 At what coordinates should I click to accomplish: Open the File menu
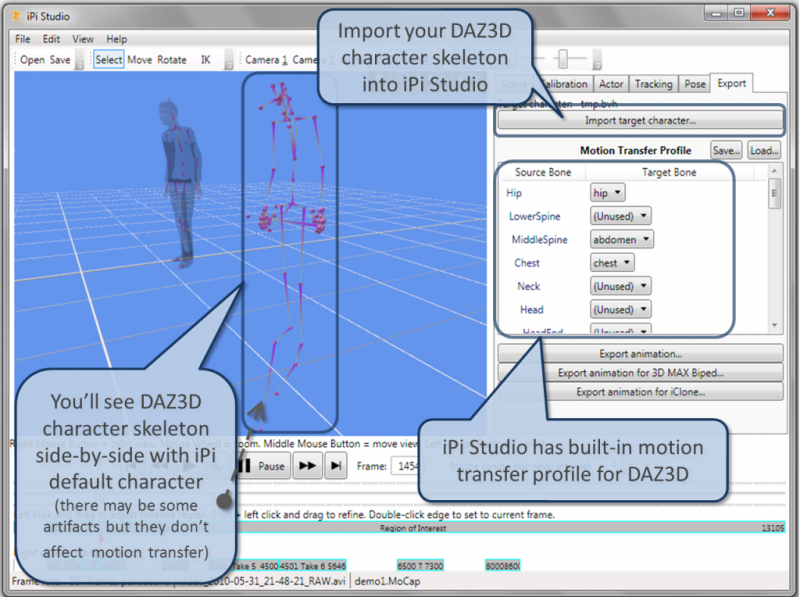[22, 39]
